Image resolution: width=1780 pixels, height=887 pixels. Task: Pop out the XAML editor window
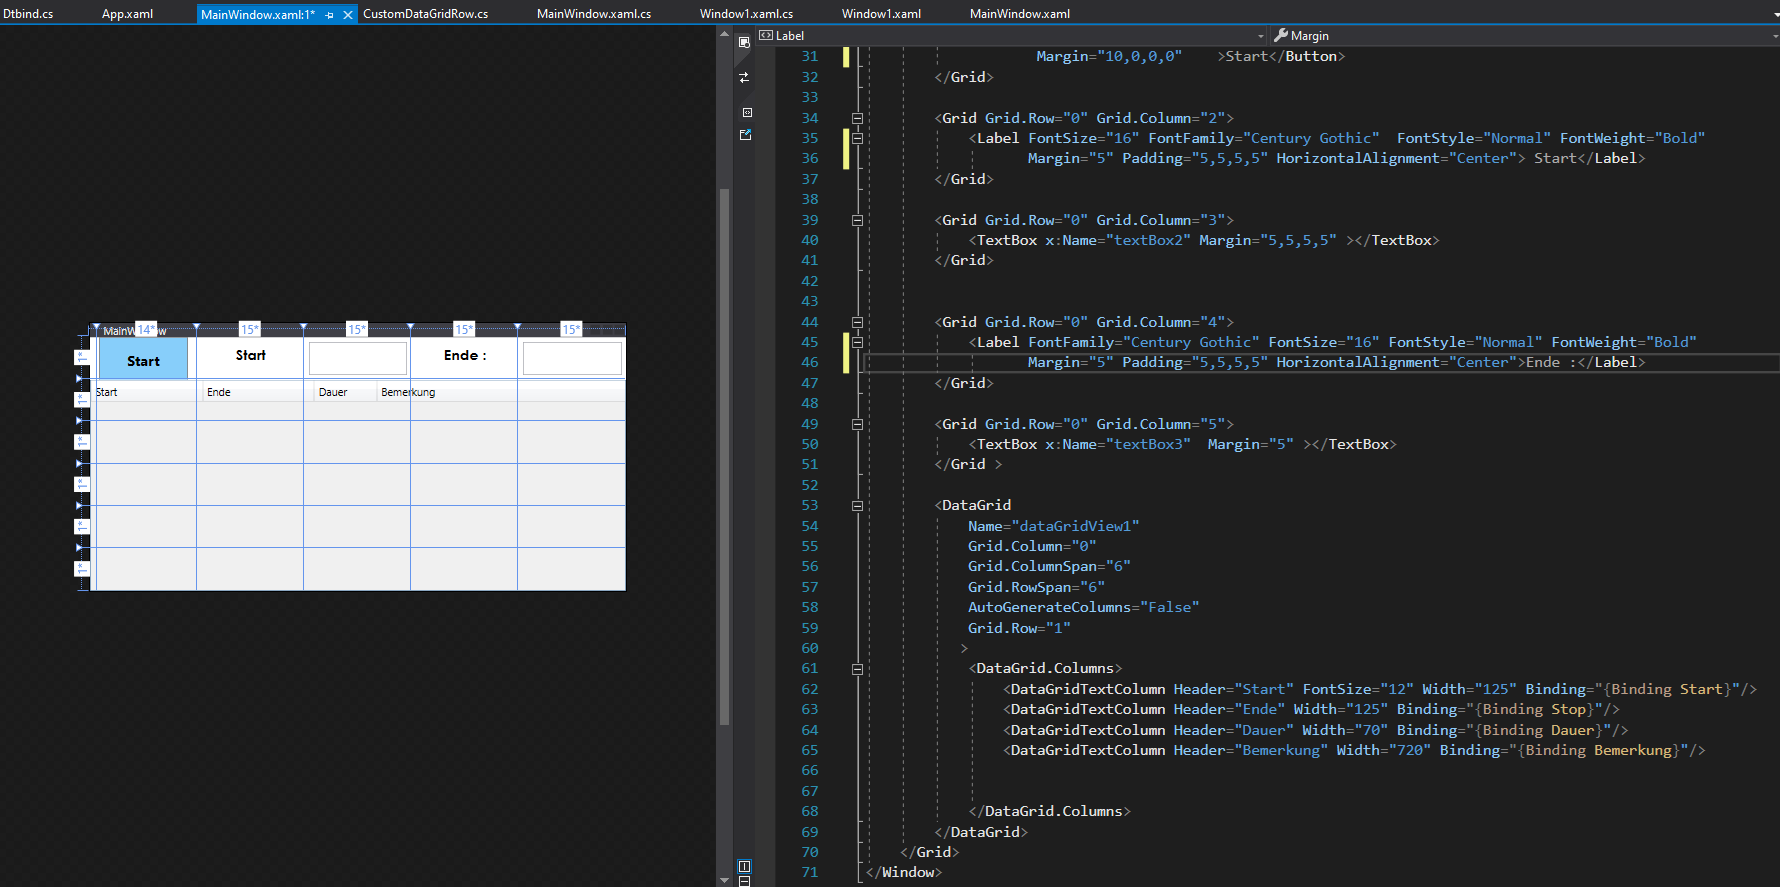click(x=745, y=135)
